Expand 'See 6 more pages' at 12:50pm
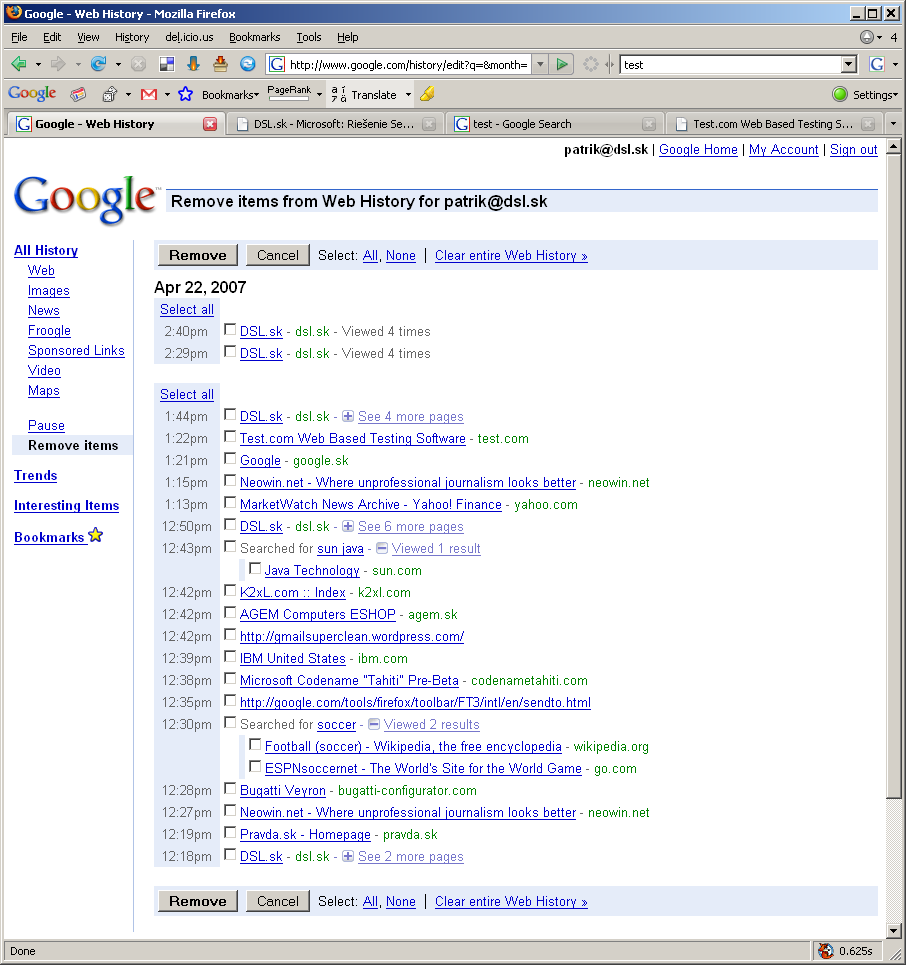This screenshot has height=965, width=906. 348,526
